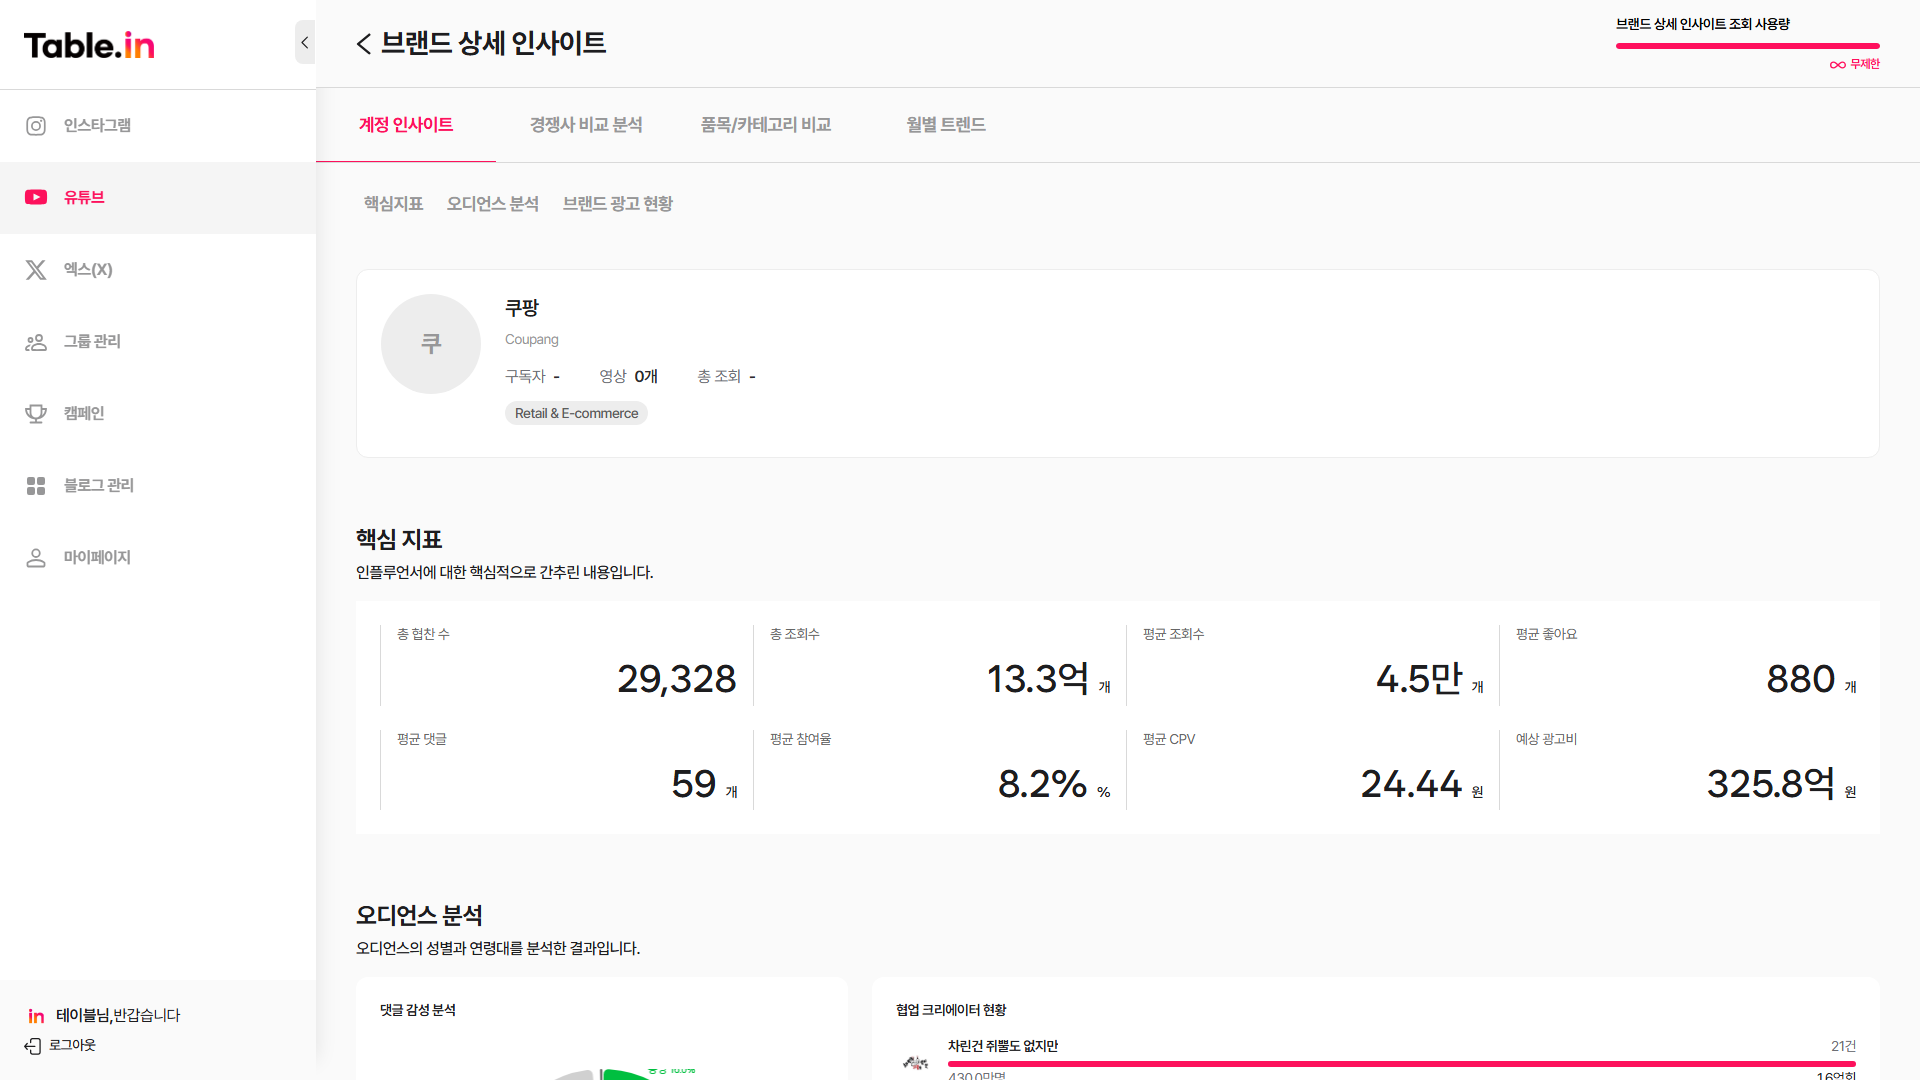The height and width of the screenshot is (1080, 1920).
Task: Open the 마이페이지 user icon
Action: 36,558
